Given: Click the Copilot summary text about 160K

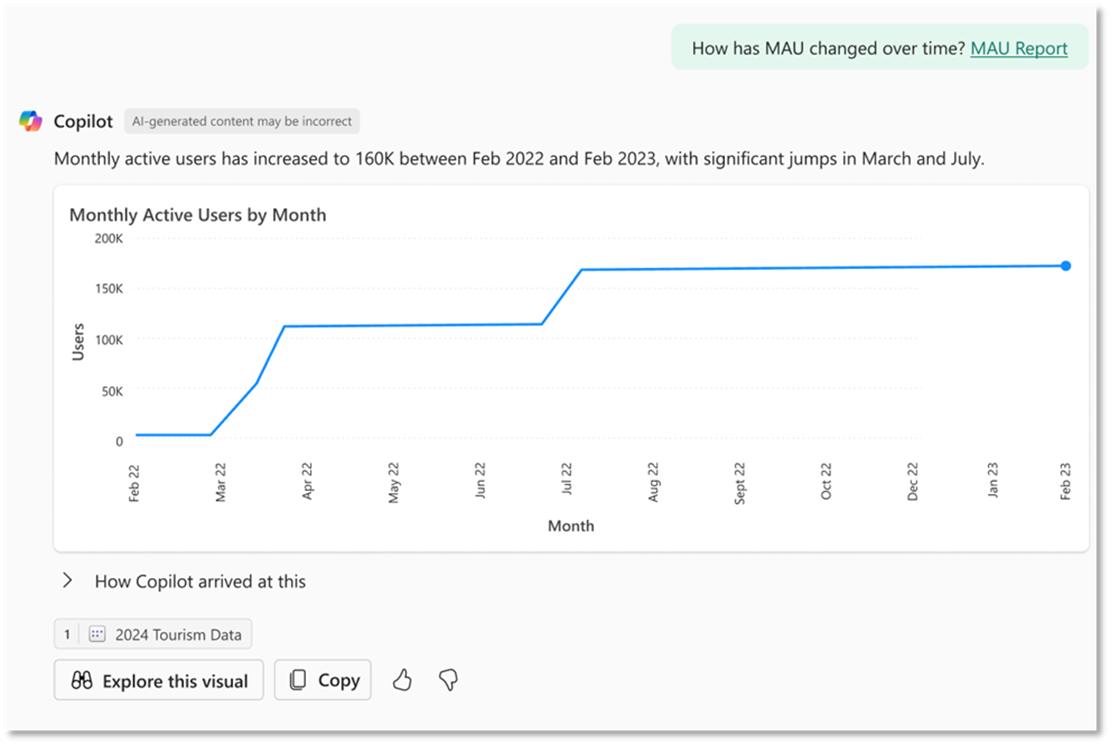Looking at the screenshot, I should point(519,159).
